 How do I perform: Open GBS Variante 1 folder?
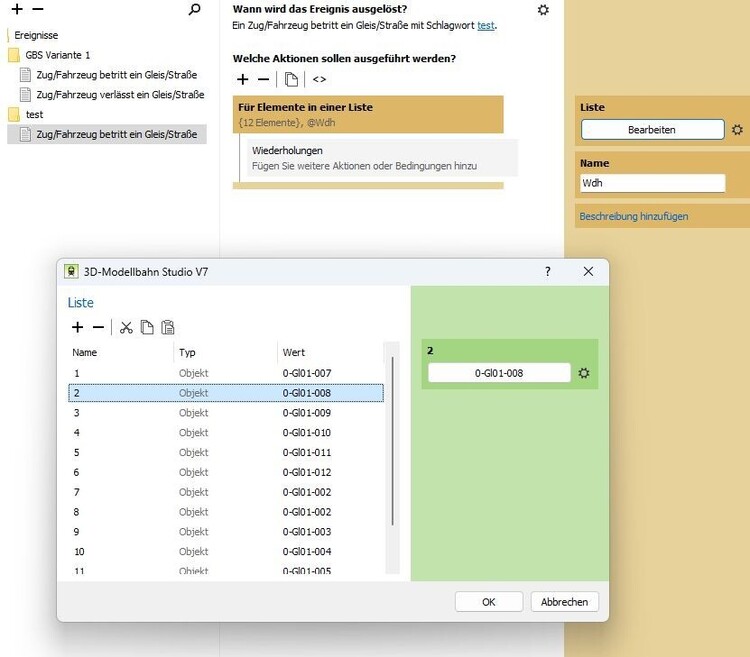coord(57,55)
